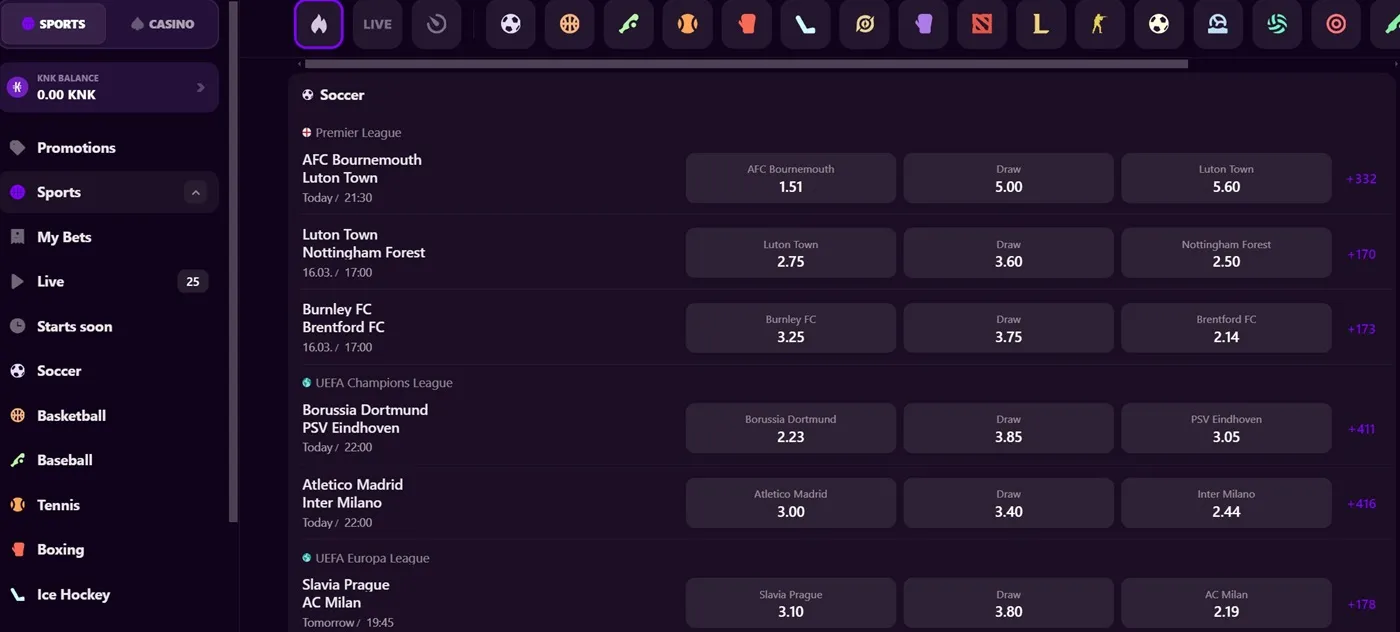The height and width of the screenshot is (632, 1400).
Task: Click the horizontal sports scrollbar
Action: click(746, 64)
